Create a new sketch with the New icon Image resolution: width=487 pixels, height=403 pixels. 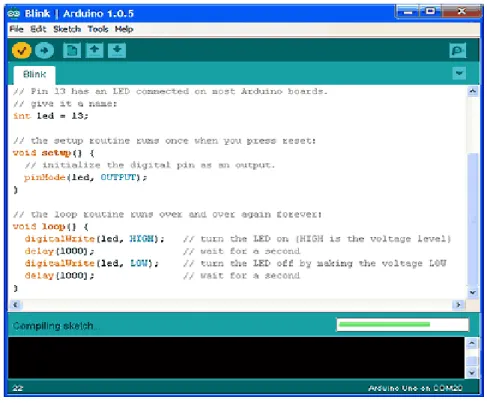point(72,51)
